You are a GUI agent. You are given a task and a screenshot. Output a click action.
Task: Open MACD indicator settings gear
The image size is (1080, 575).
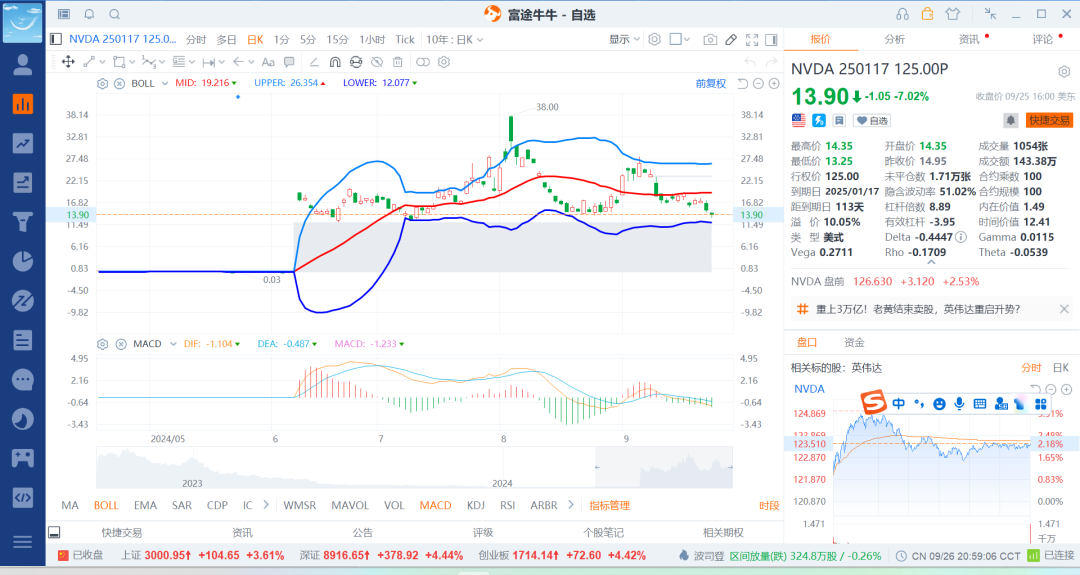coord(102,344)
